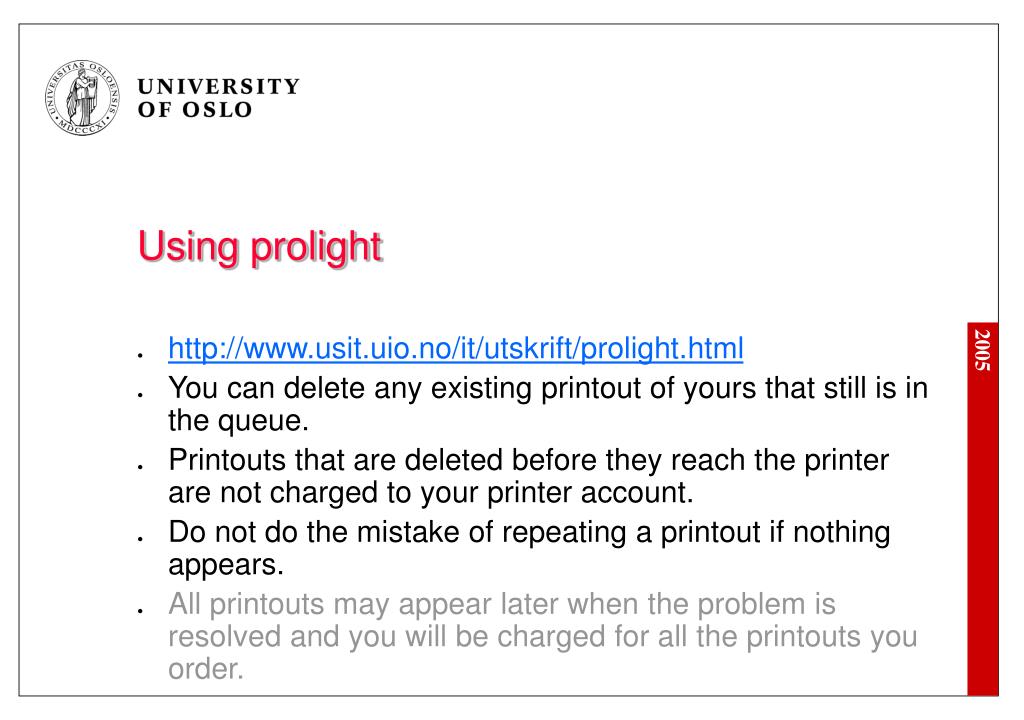
Task: Click the red 2005 sidebar banner
Action: [x=982, y=508]
